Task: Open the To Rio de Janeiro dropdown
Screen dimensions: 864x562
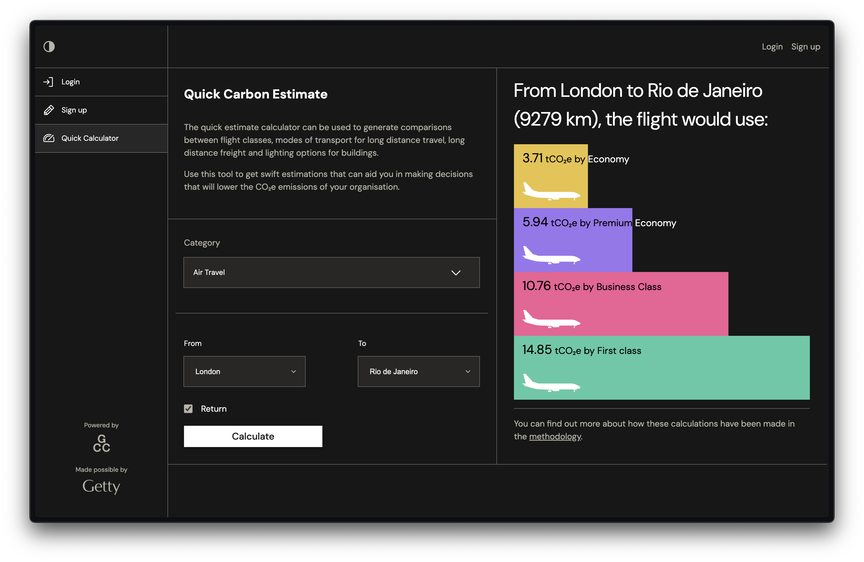Action: click(x=418, y=371)
